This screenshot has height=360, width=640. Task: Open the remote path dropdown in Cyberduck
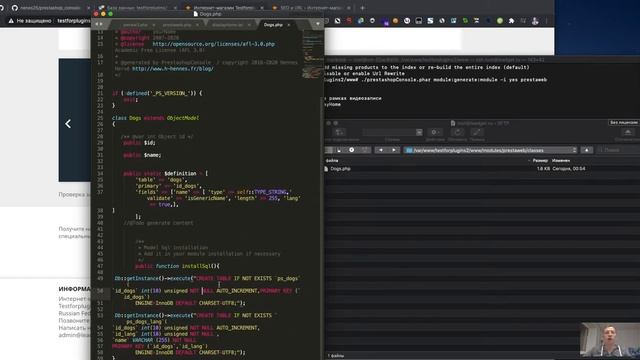pyautogui.click(x=491, y=150)
